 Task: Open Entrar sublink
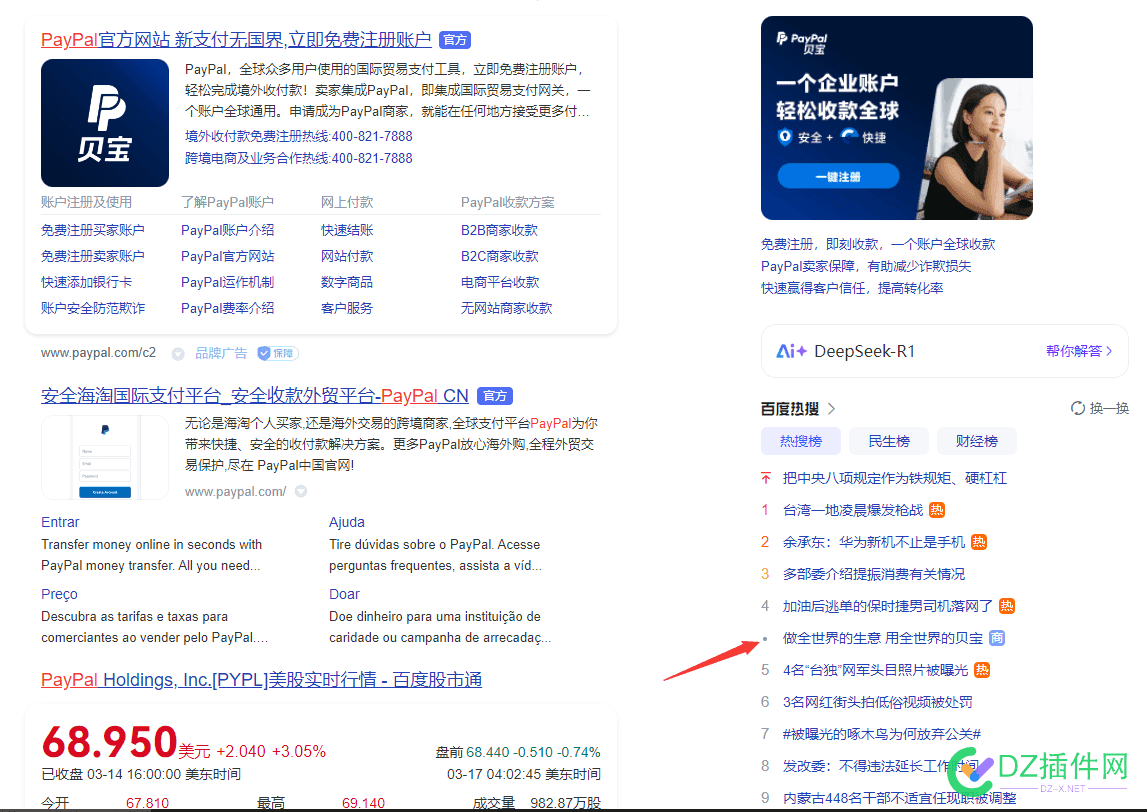(x=60, y=522)
